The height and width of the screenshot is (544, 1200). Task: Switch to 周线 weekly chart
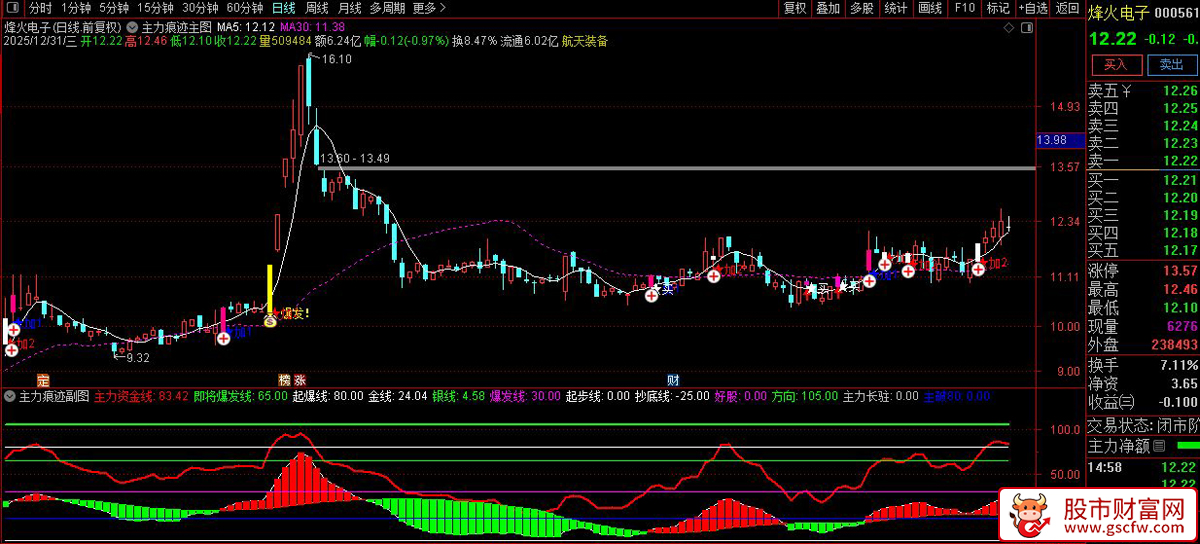(x=317, y=8)
